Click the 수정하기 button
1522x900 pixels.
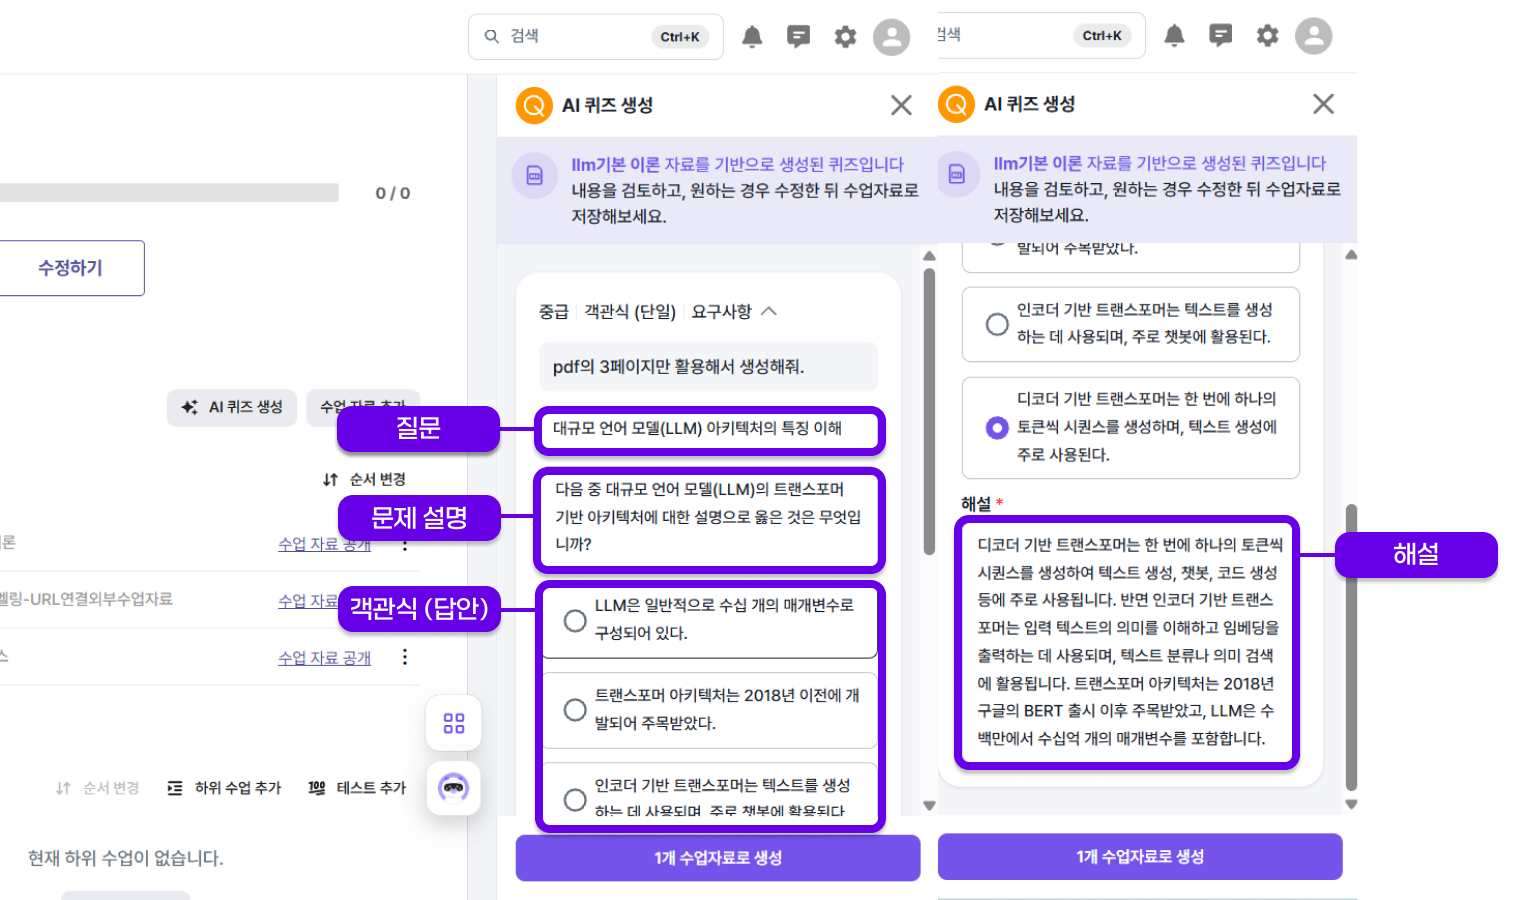pos(70,268)
